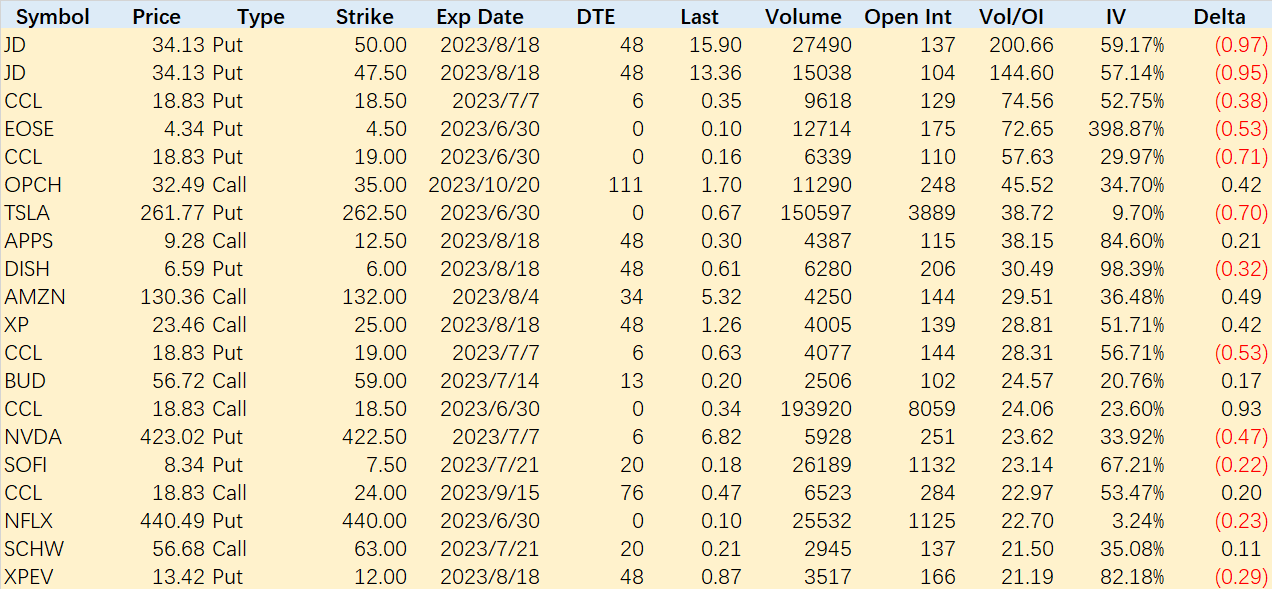1272x589 pixels.
Task: Select the NFLX symbol cell
Action: point(29,521)
